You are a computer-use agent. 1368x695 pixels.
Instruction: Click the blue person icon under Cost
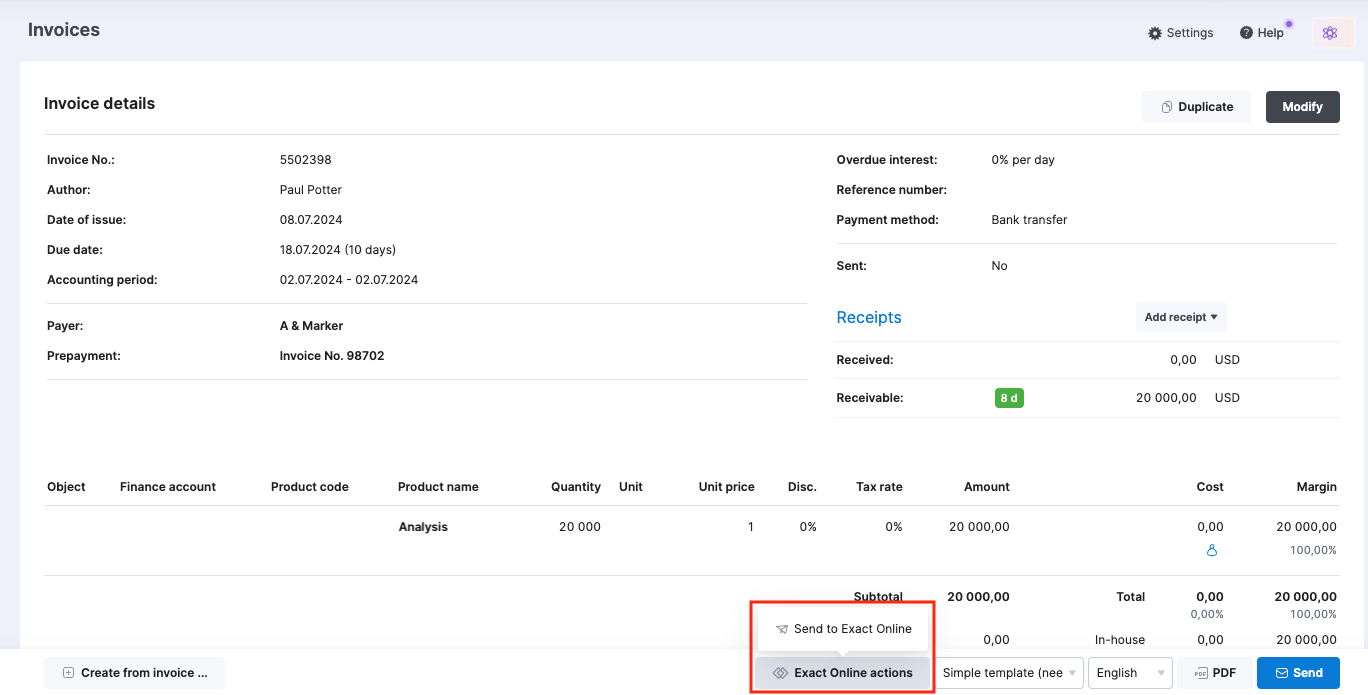1212,550
